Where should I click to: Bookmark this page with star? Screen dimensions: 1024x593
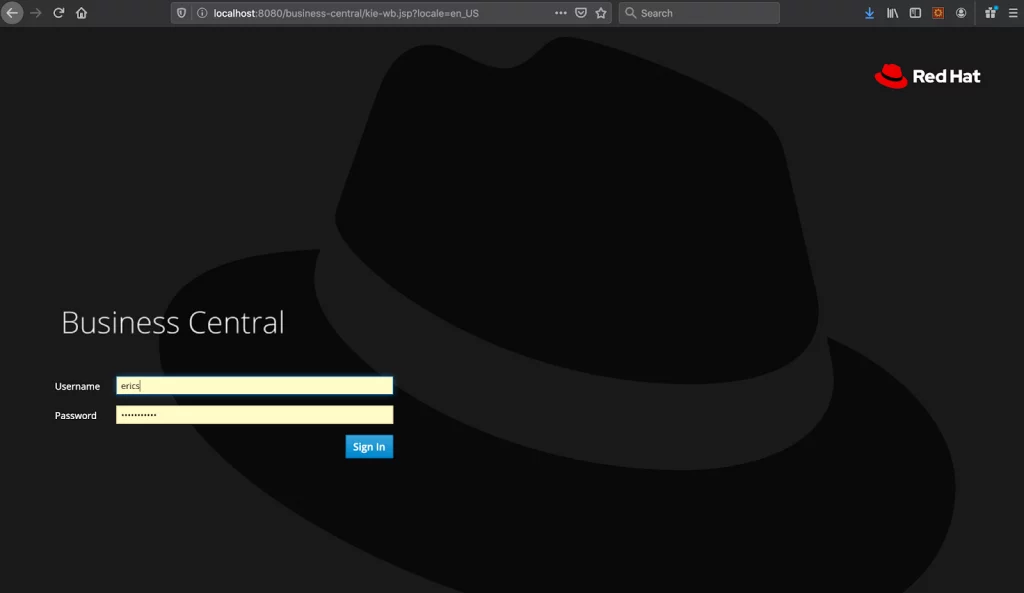(601, 13)
